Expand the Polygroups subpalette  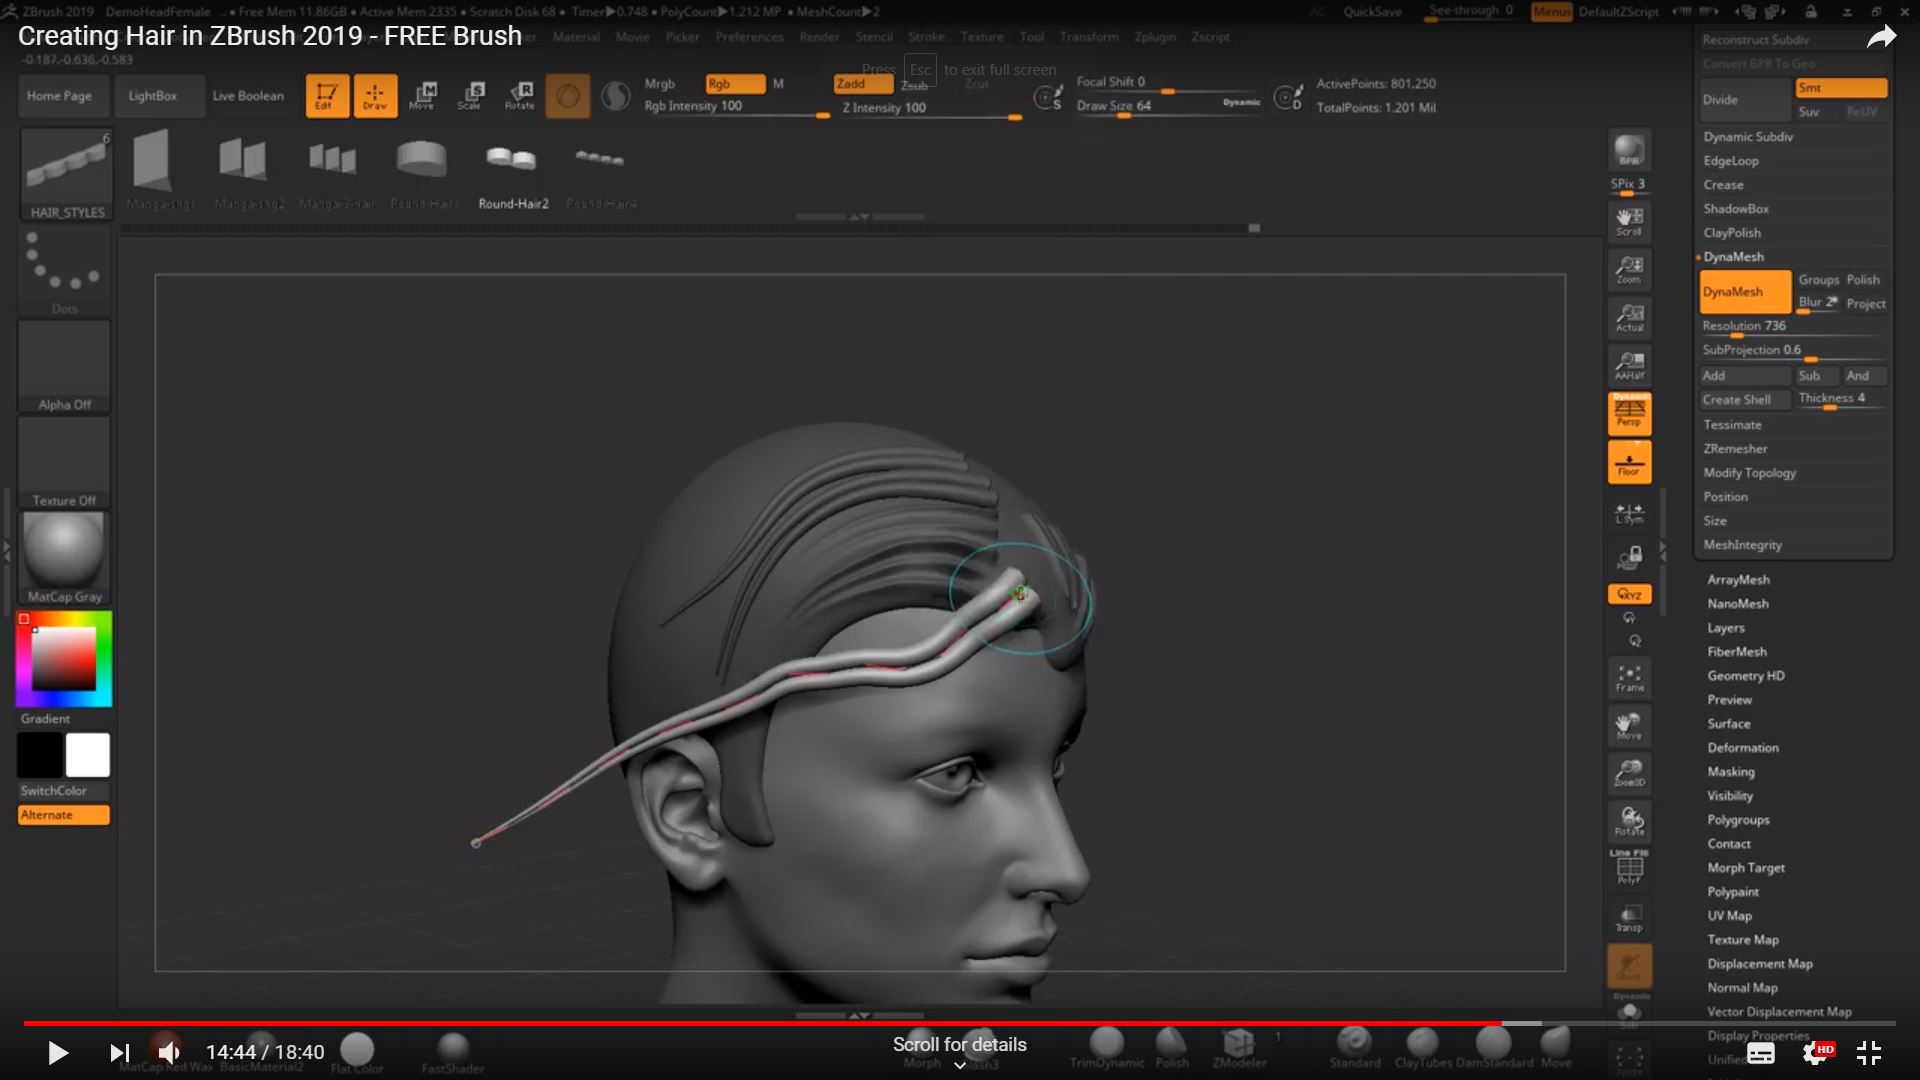pos(1738,820)
